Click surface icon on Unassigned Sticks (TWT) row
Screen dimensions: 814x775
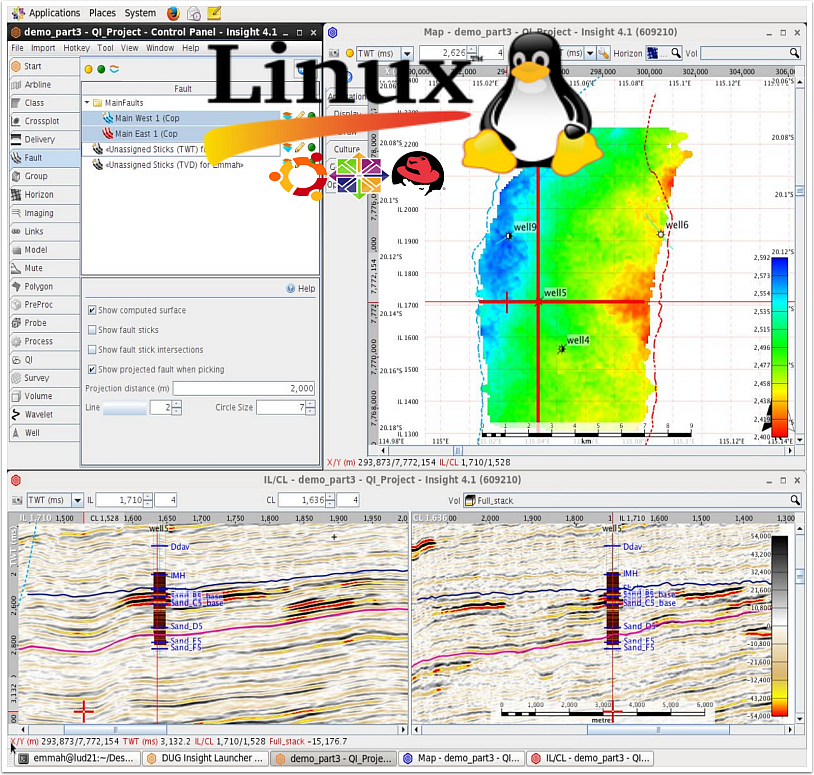[287, 148]
